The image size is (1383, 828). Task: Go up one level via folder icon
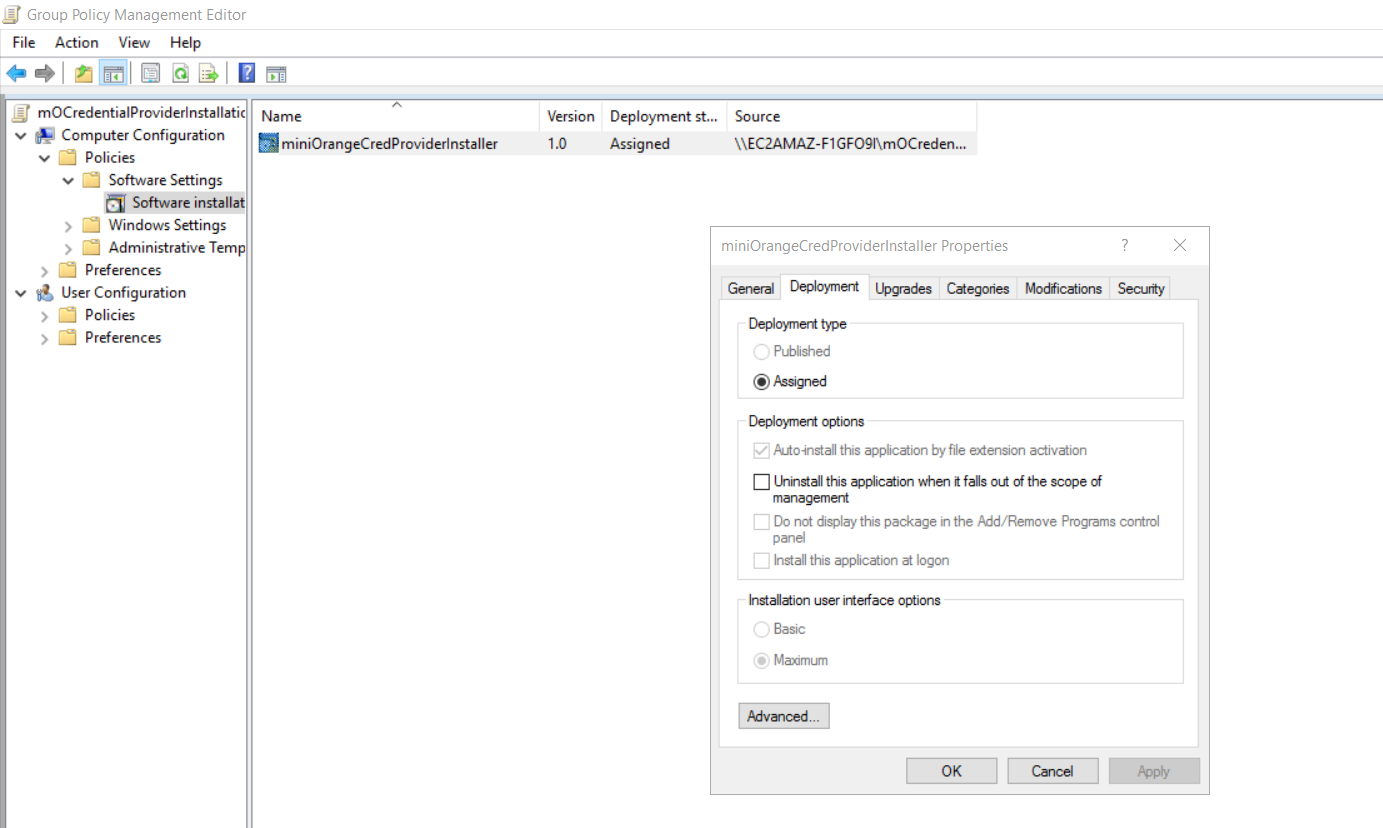click(84, 73)
